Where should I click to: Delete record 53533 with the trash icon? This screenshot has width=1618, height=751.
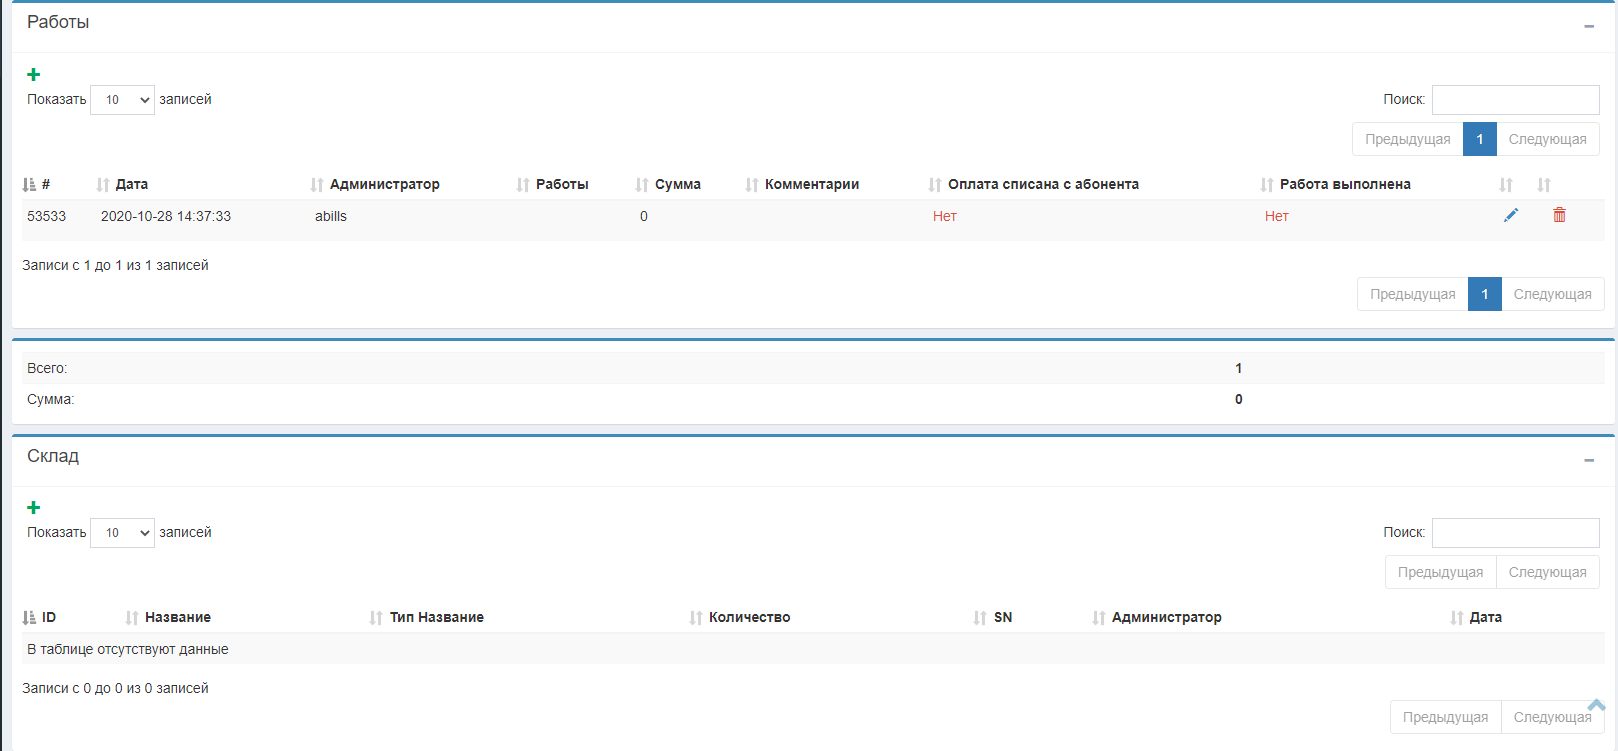[1559, 215]
